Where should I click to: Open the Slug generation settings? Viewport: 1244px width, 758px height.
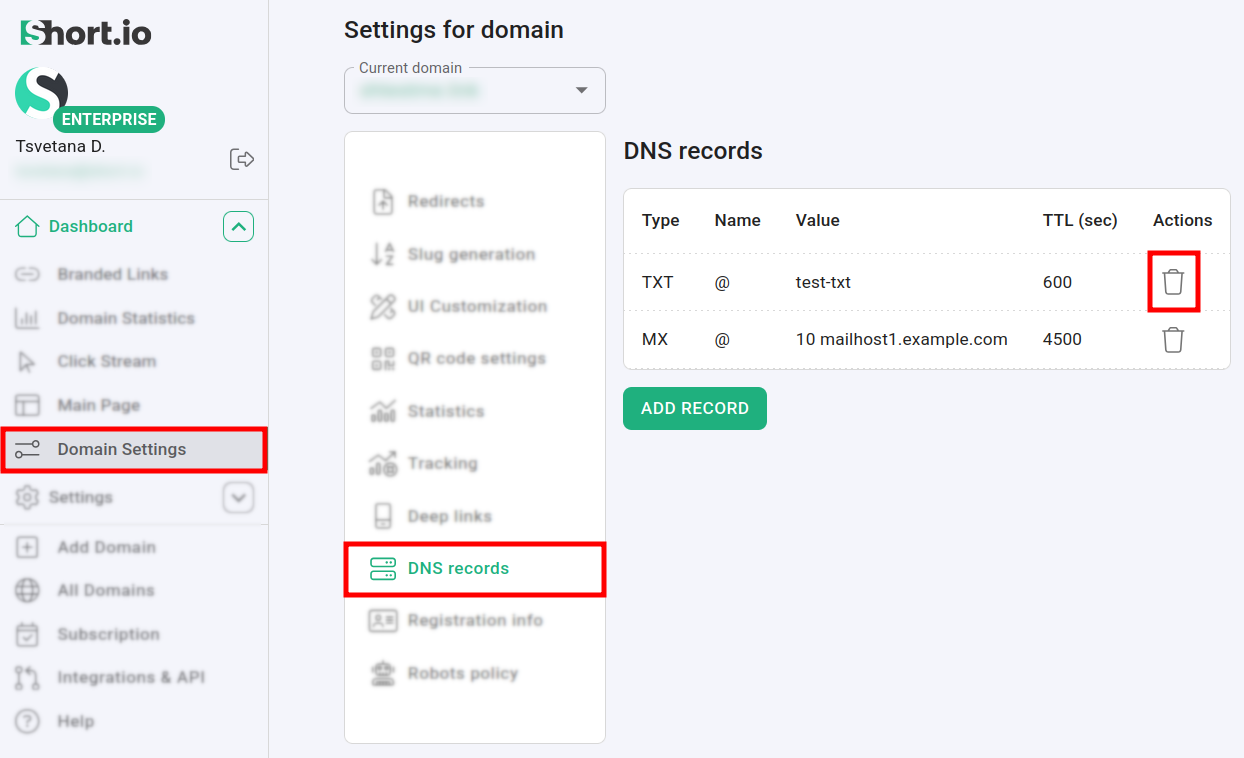point(471,254)
